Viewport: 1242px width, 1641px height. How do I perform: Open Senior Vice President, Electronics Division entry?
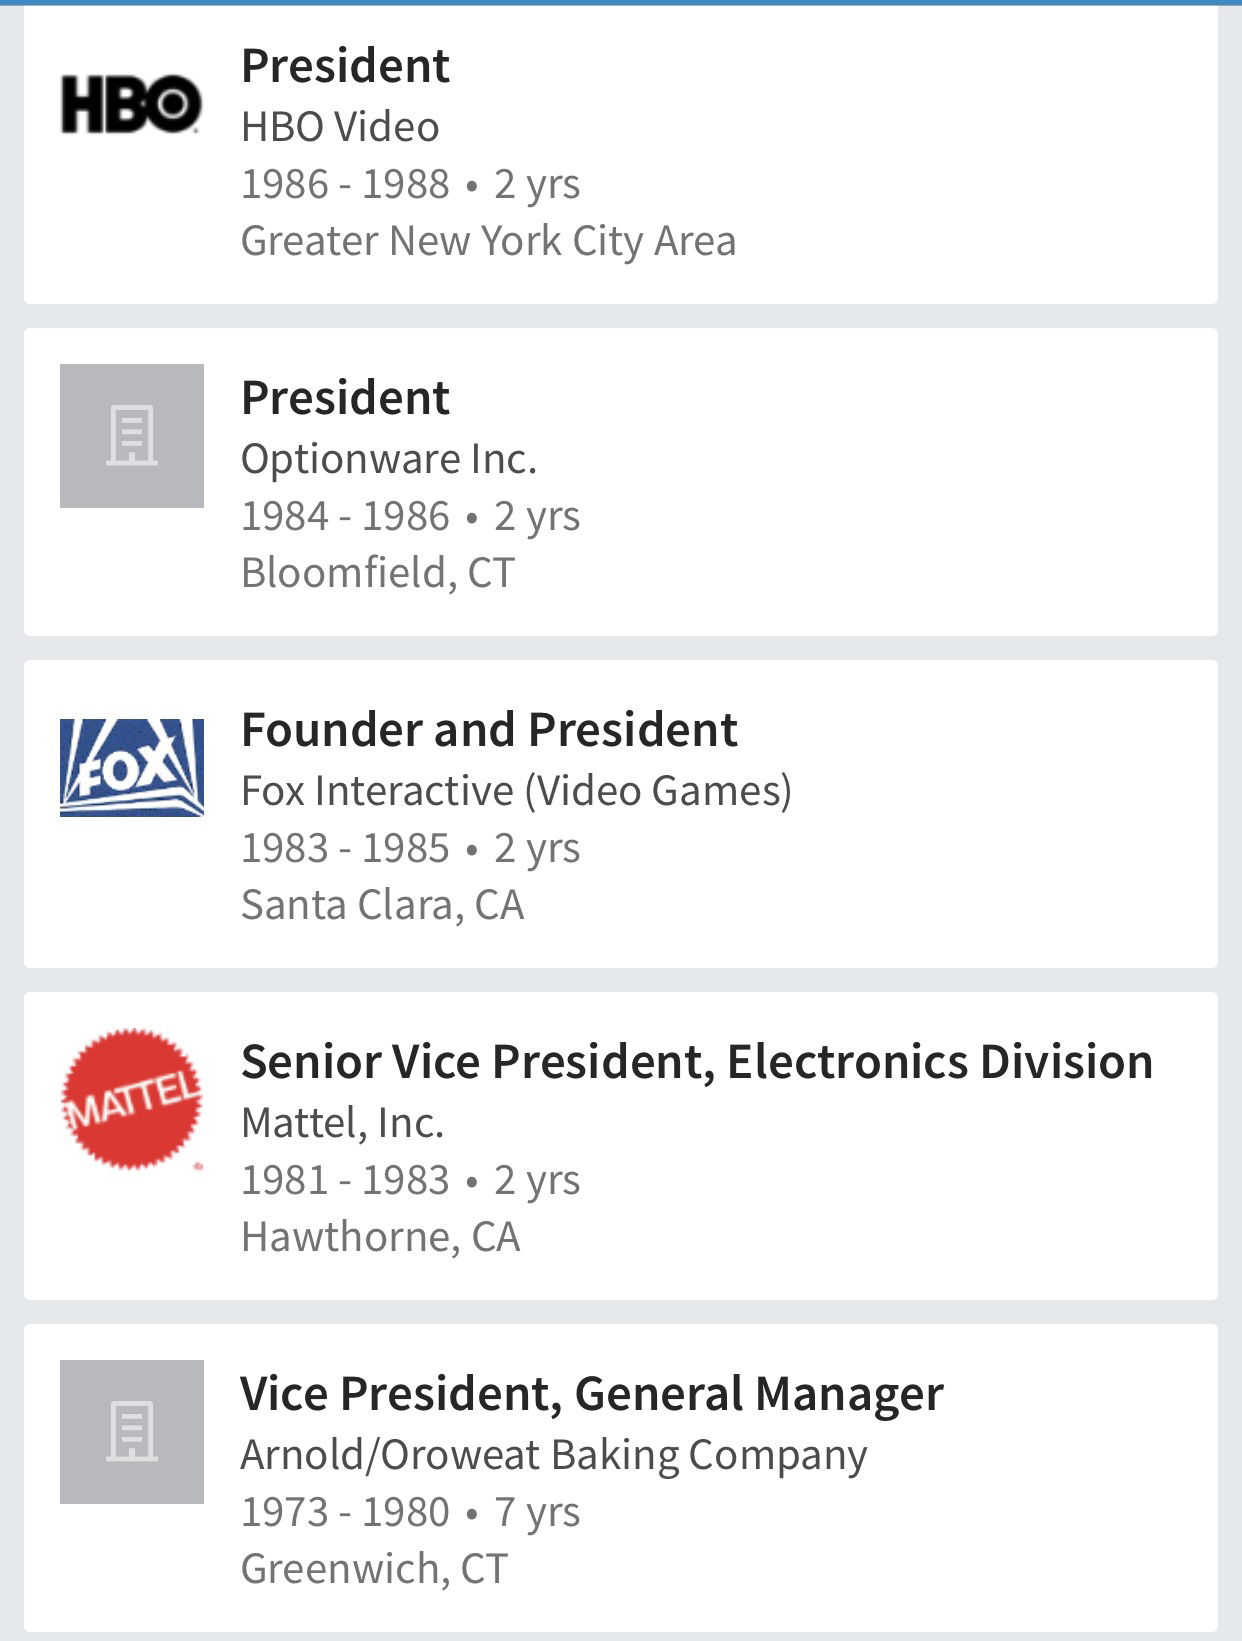697,1062
